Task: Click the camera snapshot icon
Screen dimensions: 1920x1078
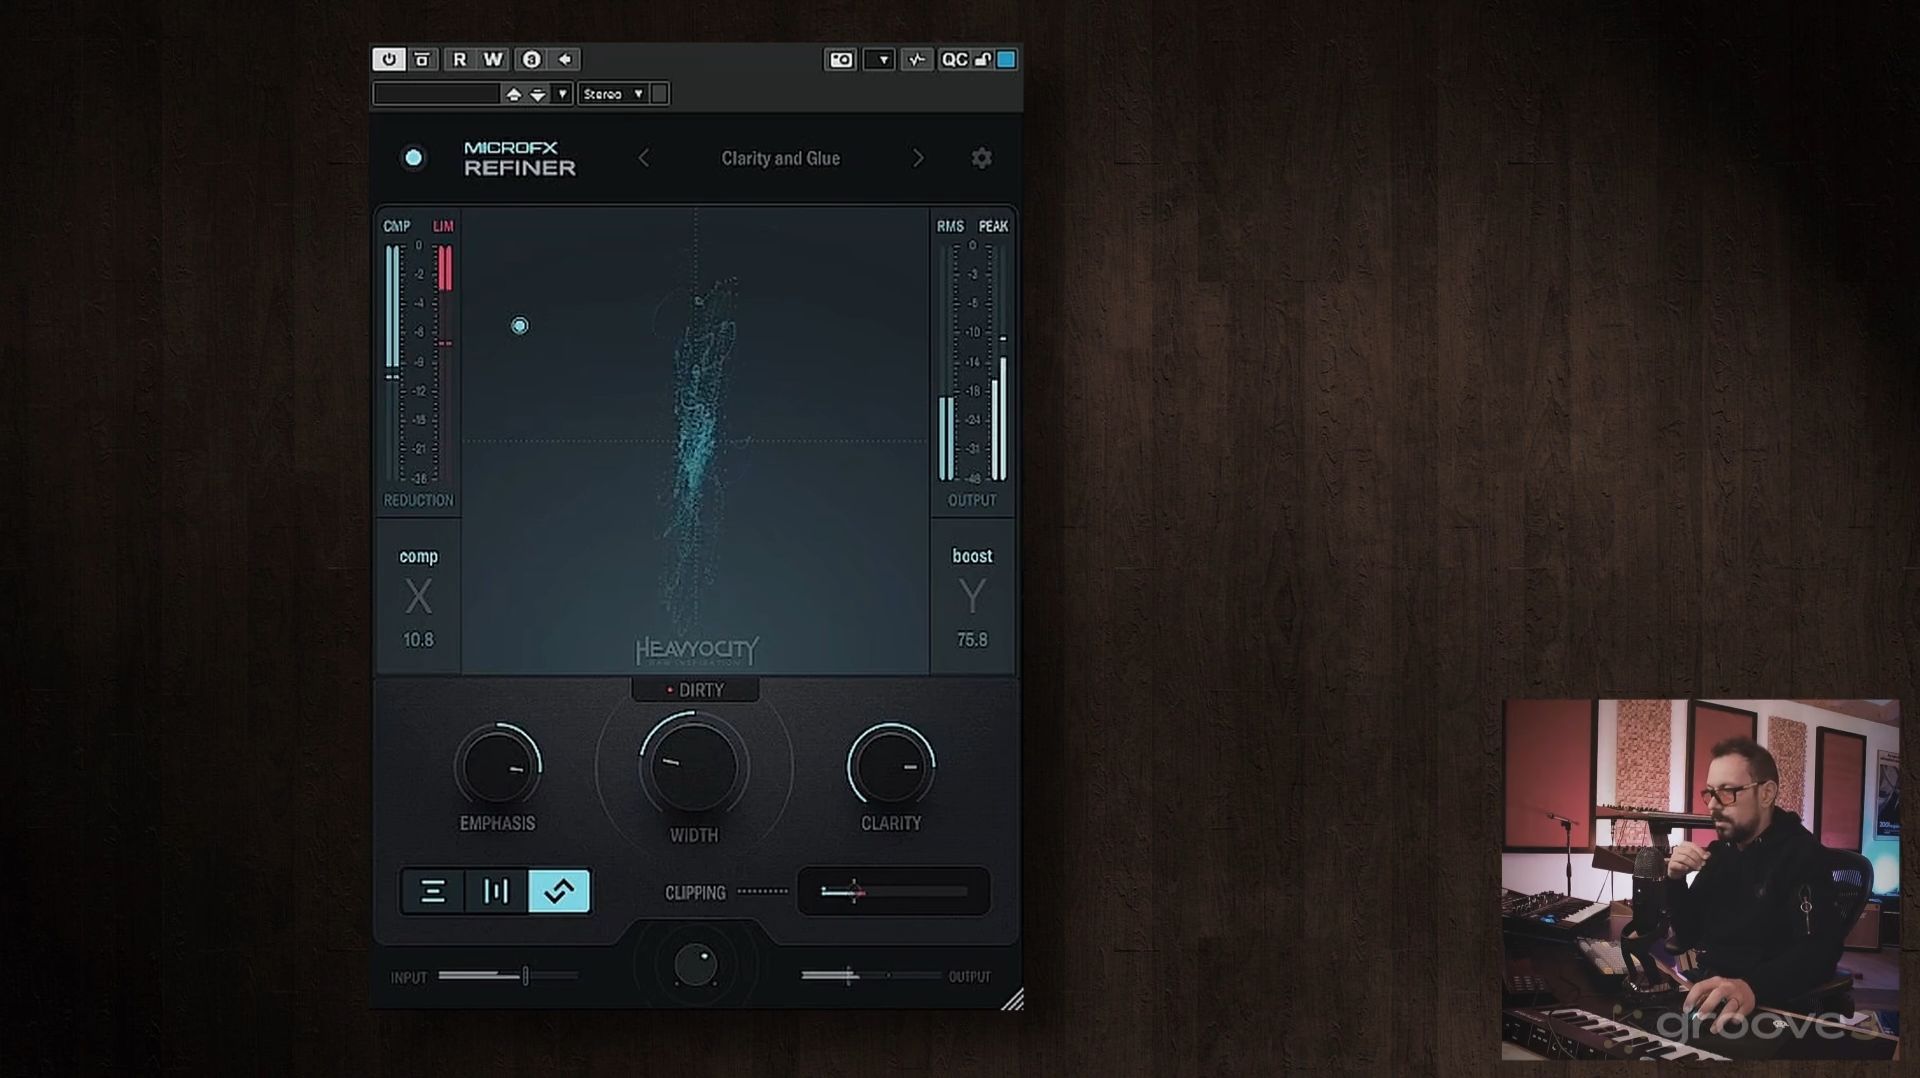Action: click(x=841, y=60)
